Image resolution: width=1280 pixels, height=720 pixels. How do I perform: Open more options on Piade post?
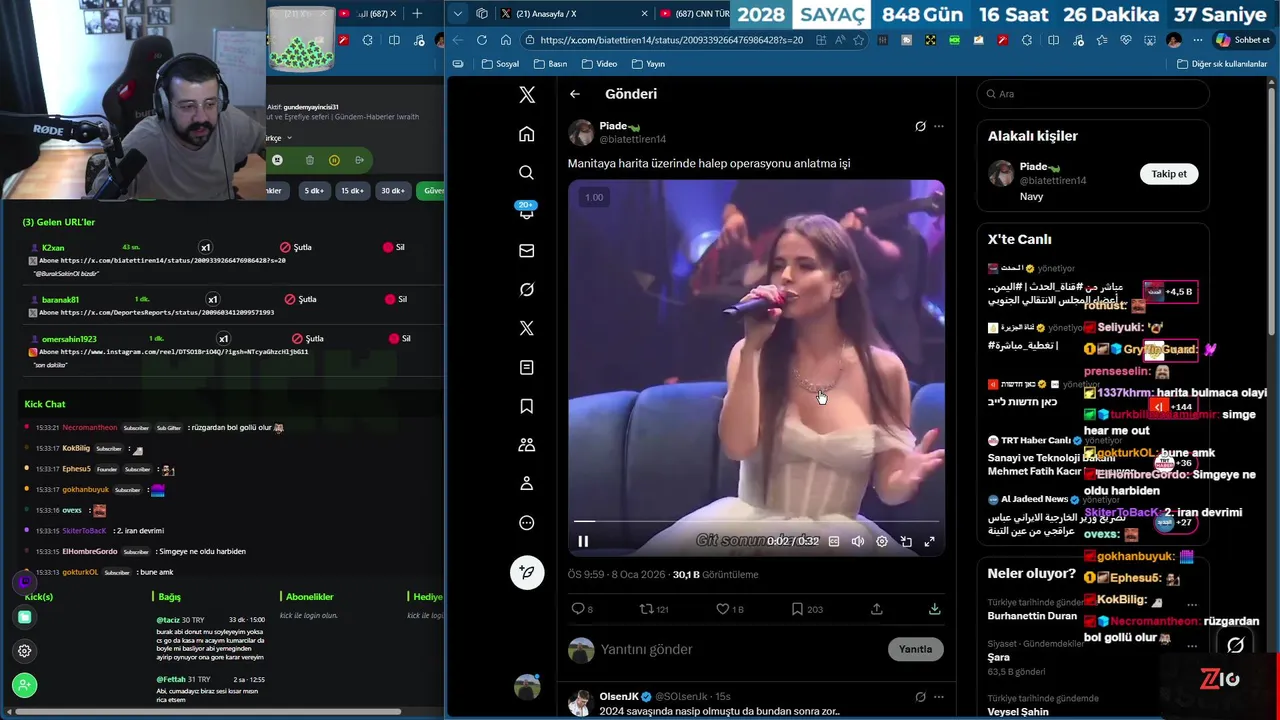(x=938, y=126)
